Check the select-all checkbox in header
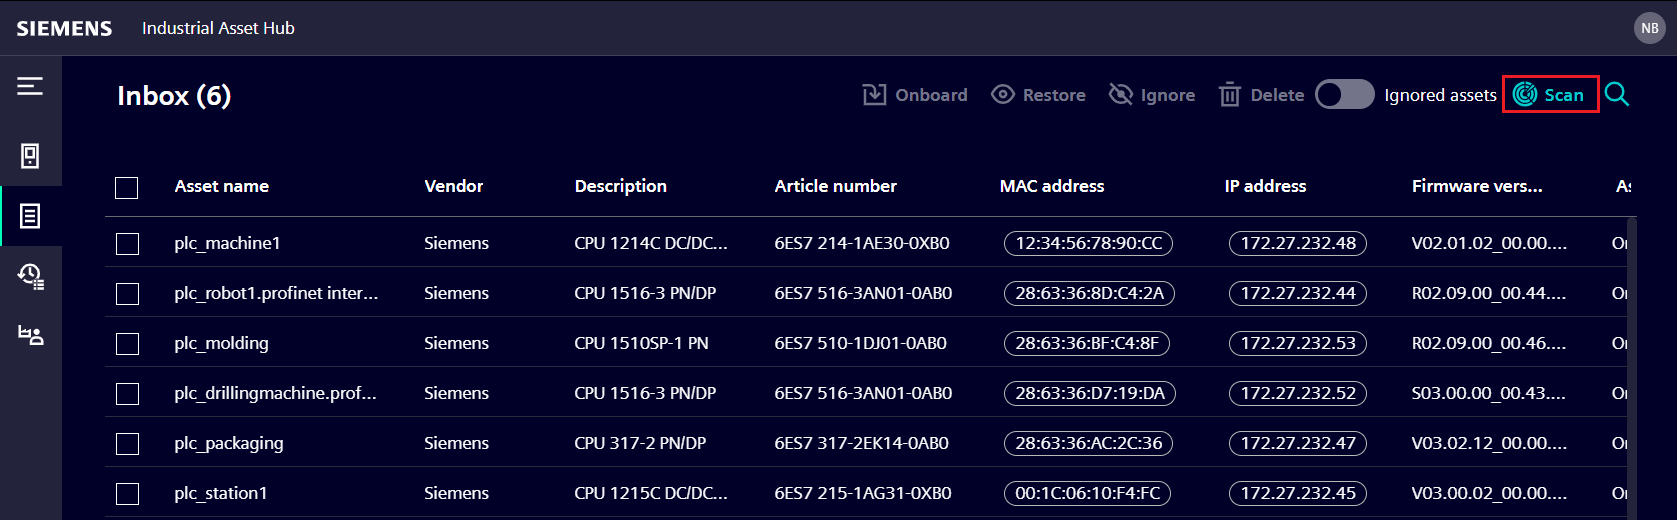Screen dimensions: 1677x520 click(x=127, y=187)
